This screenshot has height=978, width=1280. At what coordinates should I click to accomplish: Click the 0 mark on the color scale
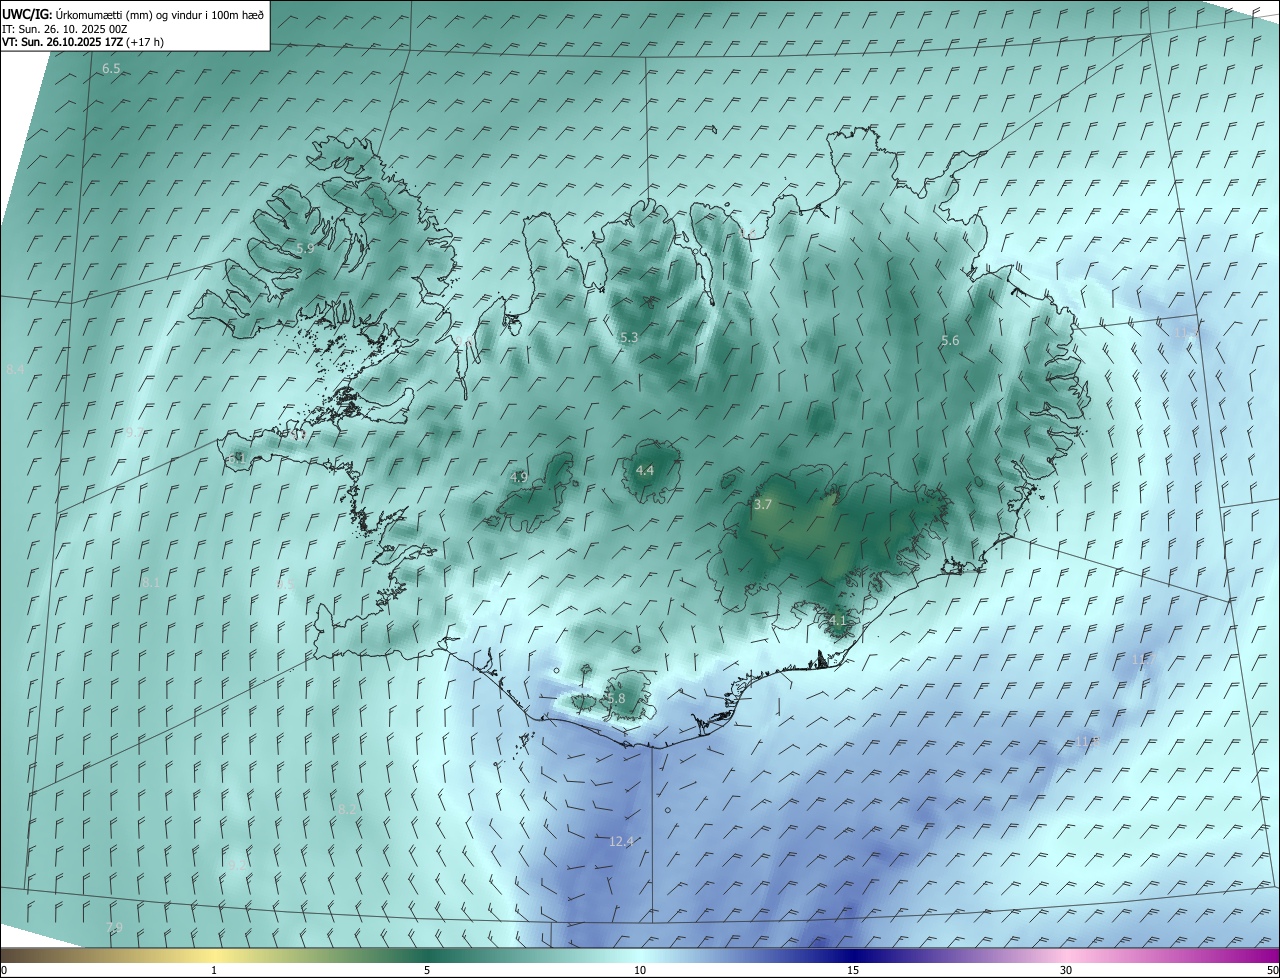click(4, 970)
